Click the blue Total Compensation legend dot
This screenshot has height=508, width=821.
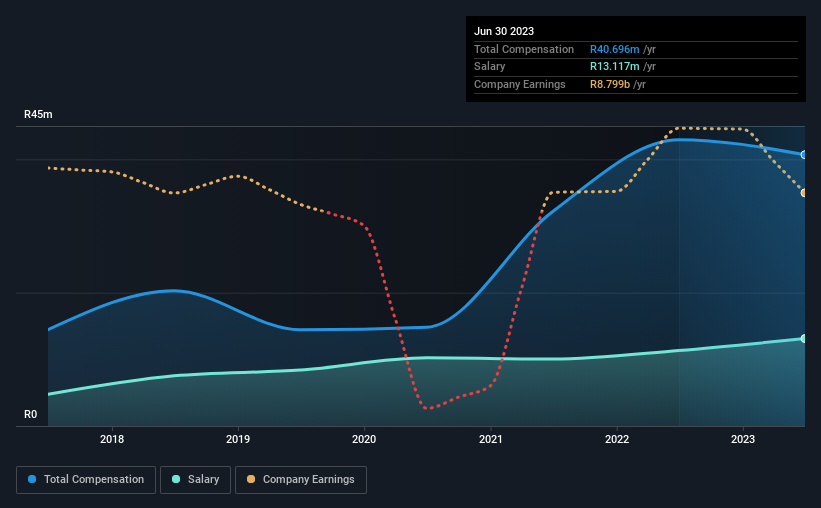[32, 479]
